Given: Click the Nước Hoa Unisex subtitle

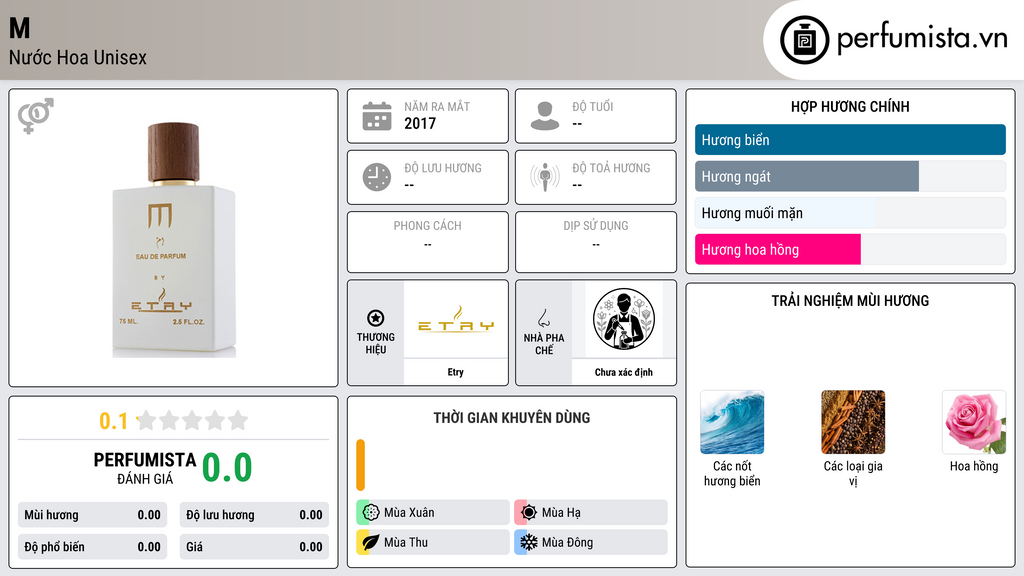Looking at the screenshot, I should tap(78, 57).
